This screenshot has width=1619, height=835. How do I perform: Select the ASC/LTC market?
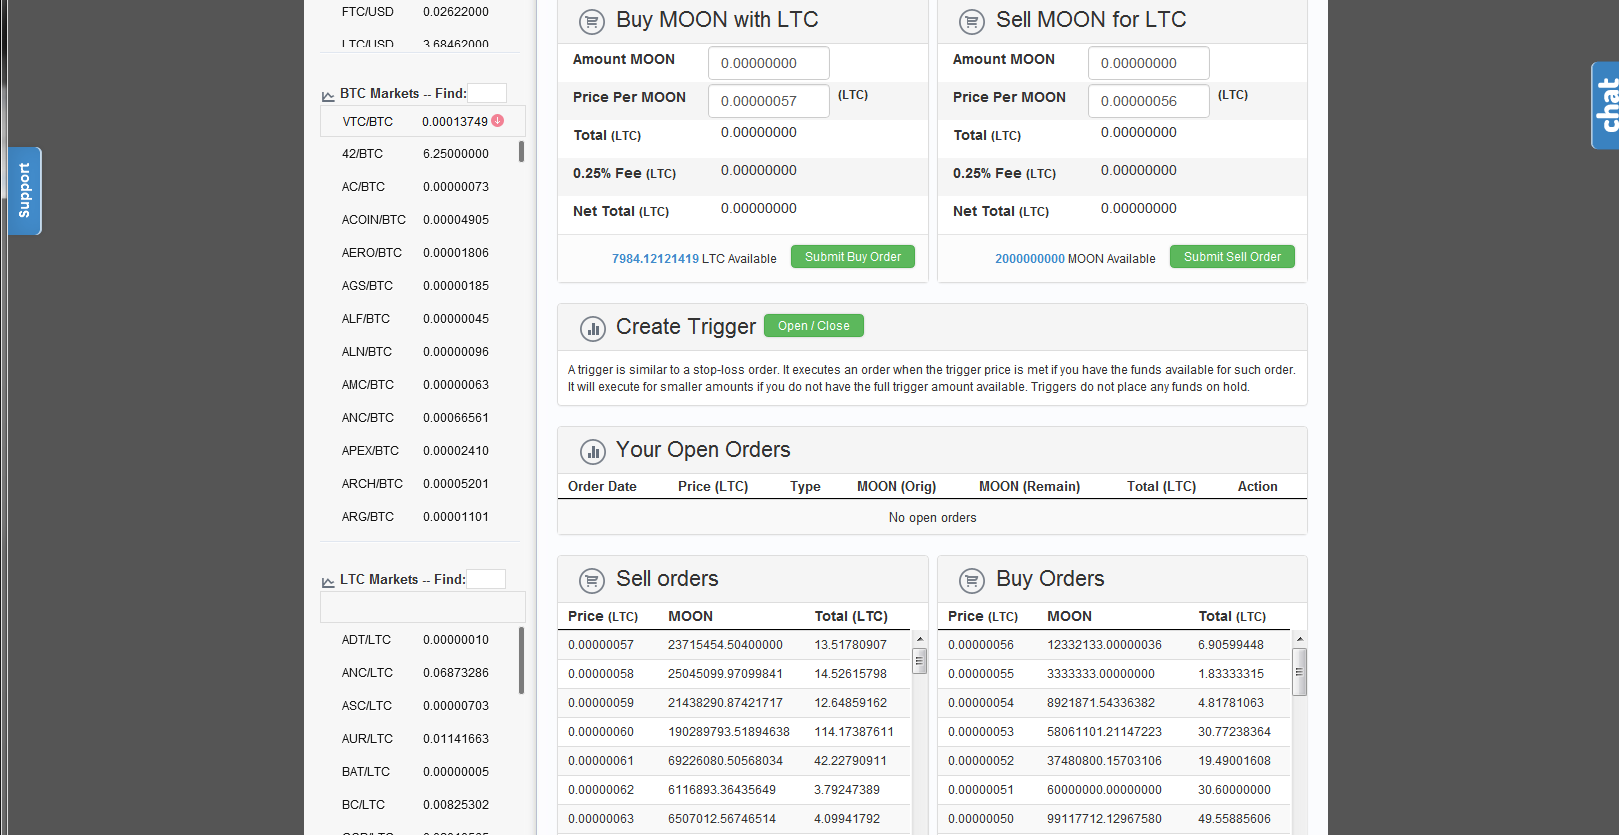pos(420,706)
